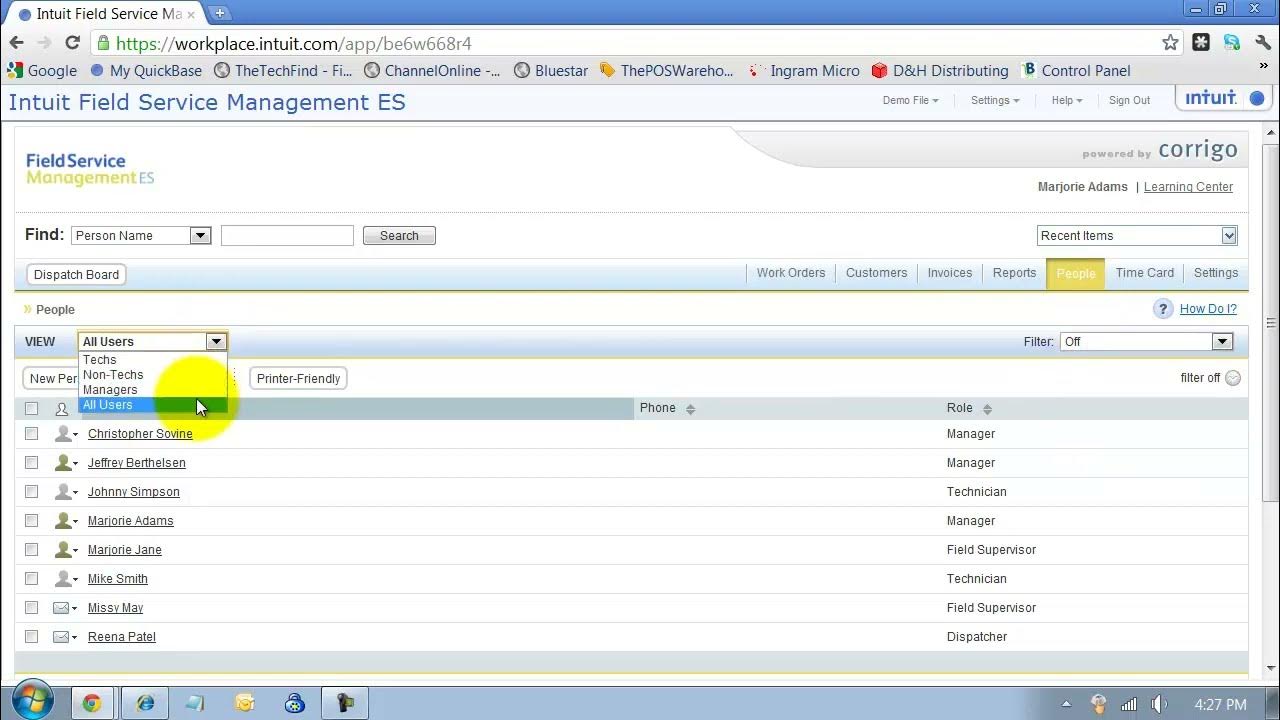
Task: Open the Chrome wrench menu
Action: (x=1263, y=43)
